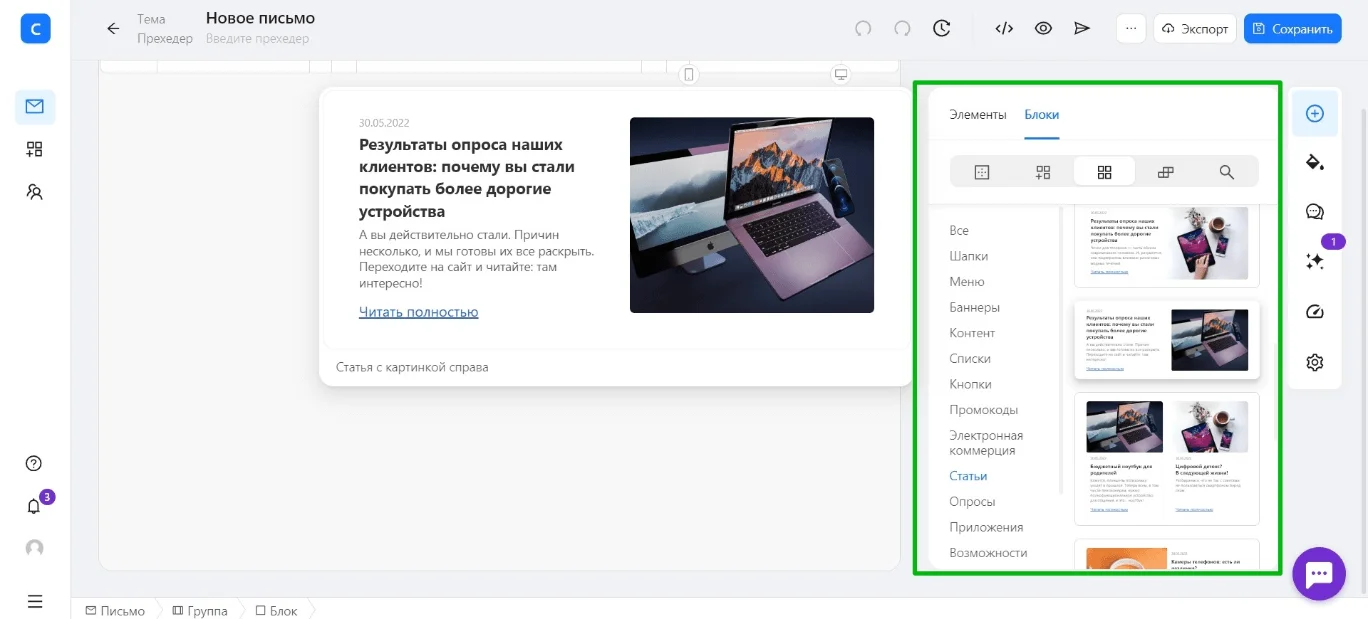The image size is (1368, 619).
Task: Open the AI sparkle assistant icon
Action: [1315, 261]
